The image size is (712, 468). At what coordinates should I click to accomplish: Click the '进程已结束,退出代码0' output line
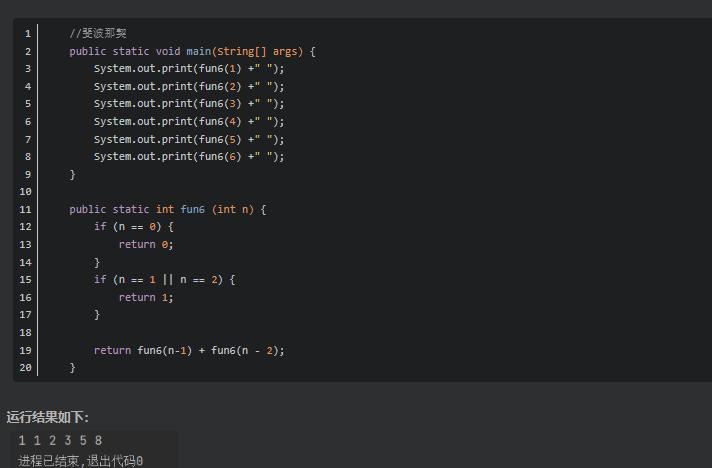pos(80,461)
